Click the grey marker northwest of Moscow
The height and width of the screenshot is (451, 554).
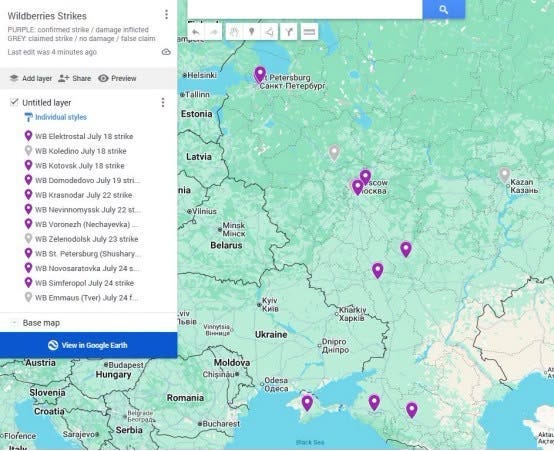334,153
